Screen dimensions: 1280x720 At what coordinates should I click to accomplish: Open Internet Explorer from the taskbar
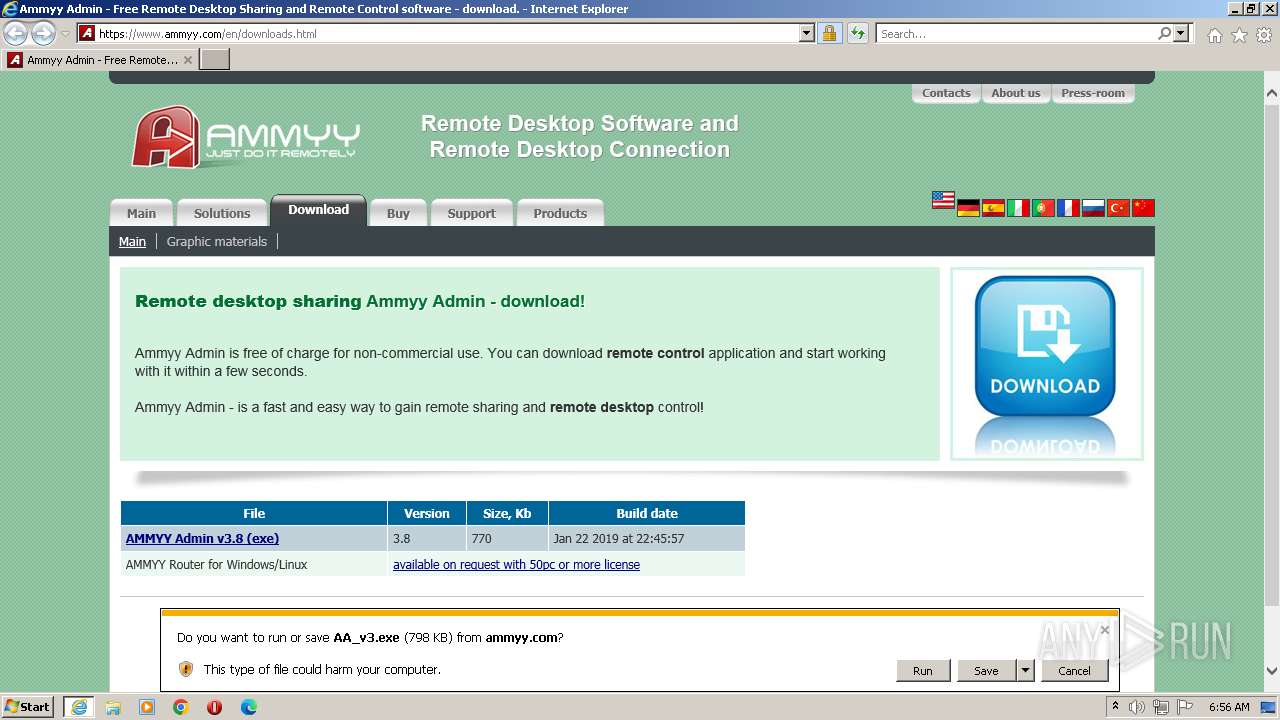coord(79,707)
